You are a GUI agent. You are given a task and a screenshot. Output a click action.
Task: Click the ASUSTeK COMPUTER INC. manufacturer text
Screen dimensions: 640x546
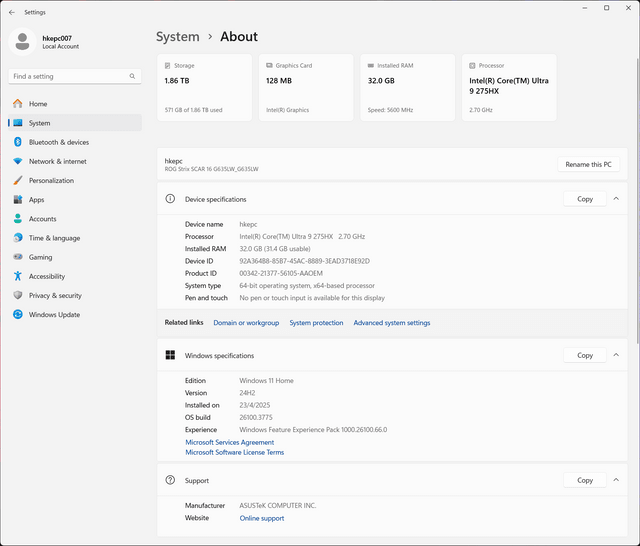point(278,506)
